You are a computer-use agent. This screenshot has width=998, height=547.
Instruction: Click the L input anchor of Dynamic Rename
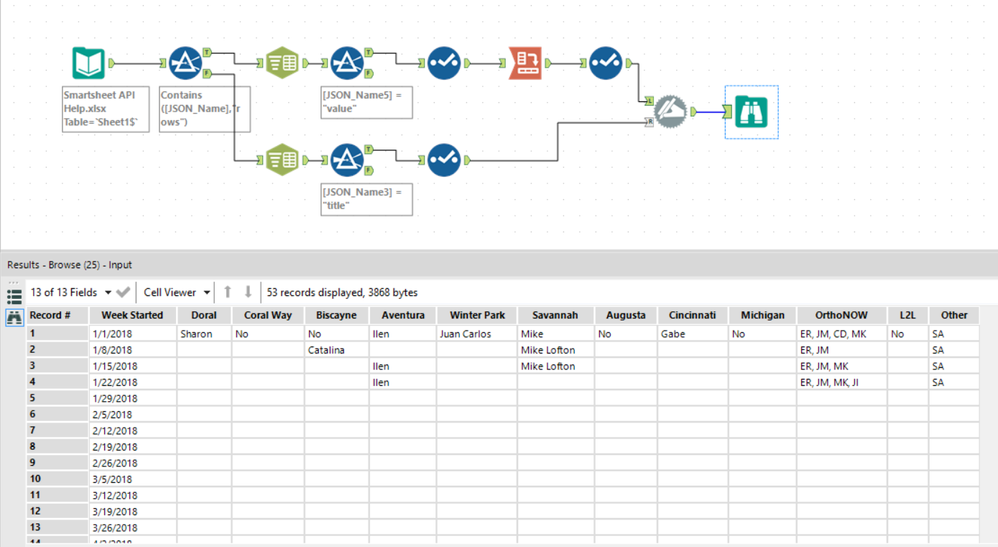point(649,101)
